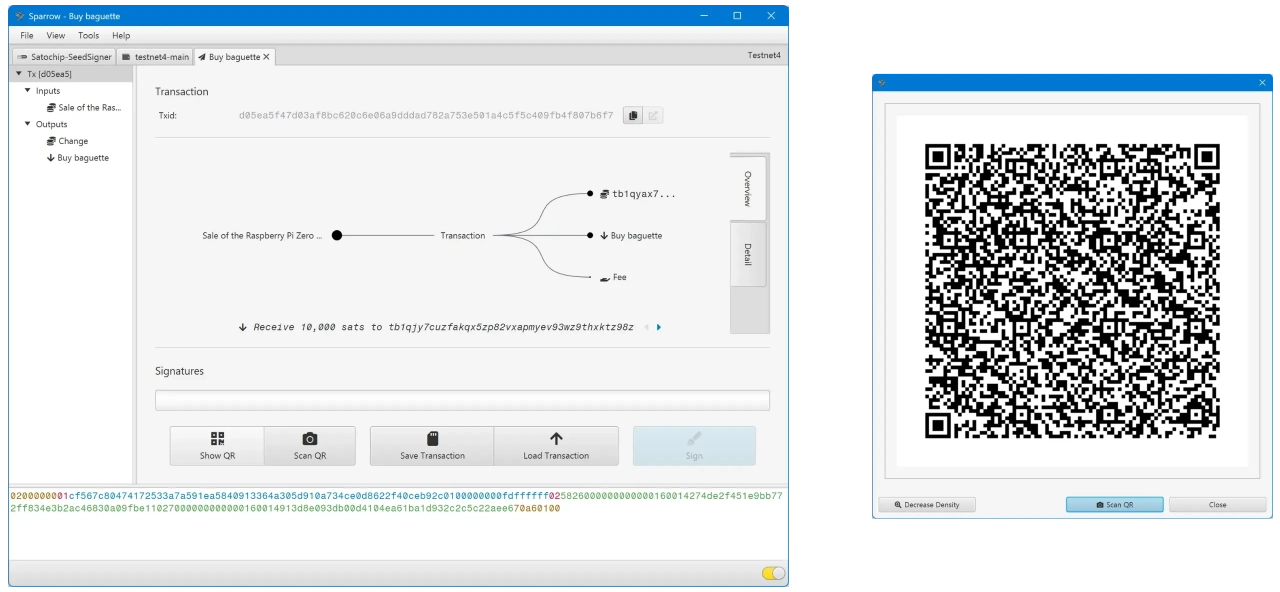Image resolution: width=1280 pixels, height=592 pixels.
Task: Click the down-arrow icon by Buy baguette in the diagram
Action: point(604,236)
